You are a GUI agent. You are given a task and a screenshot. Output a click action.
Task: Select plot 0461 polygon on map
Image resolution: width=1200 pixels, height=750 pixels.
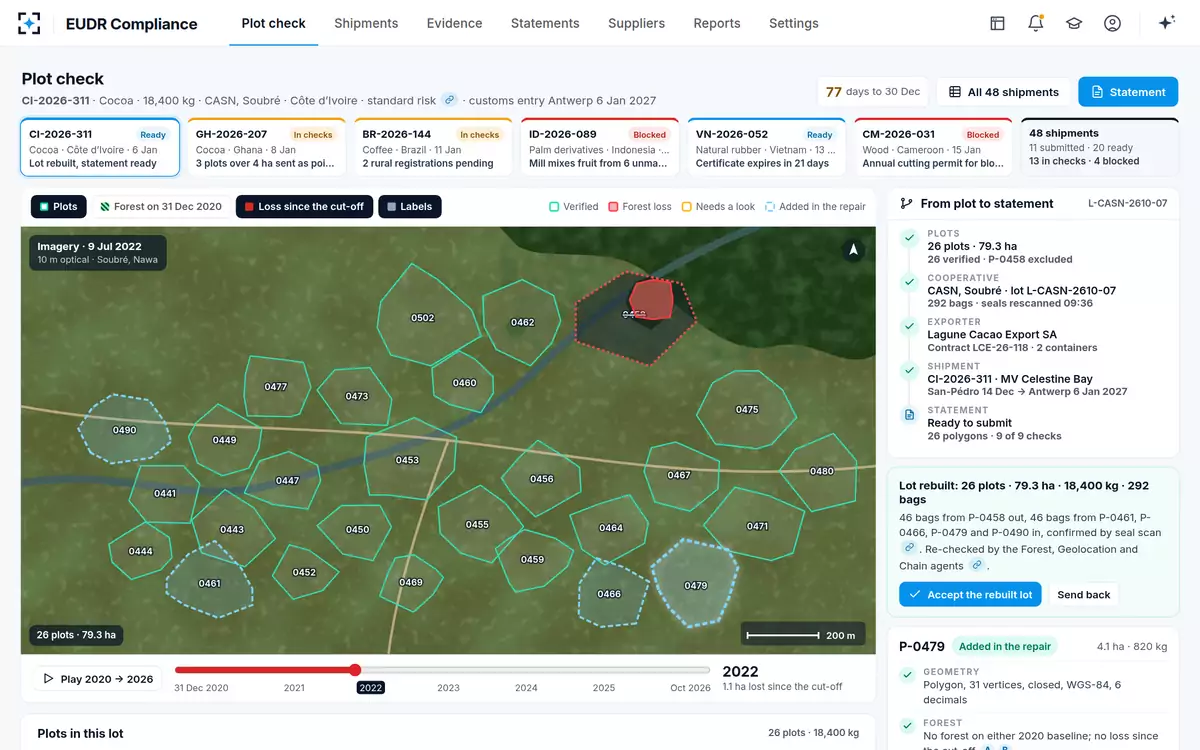[209, 581]
